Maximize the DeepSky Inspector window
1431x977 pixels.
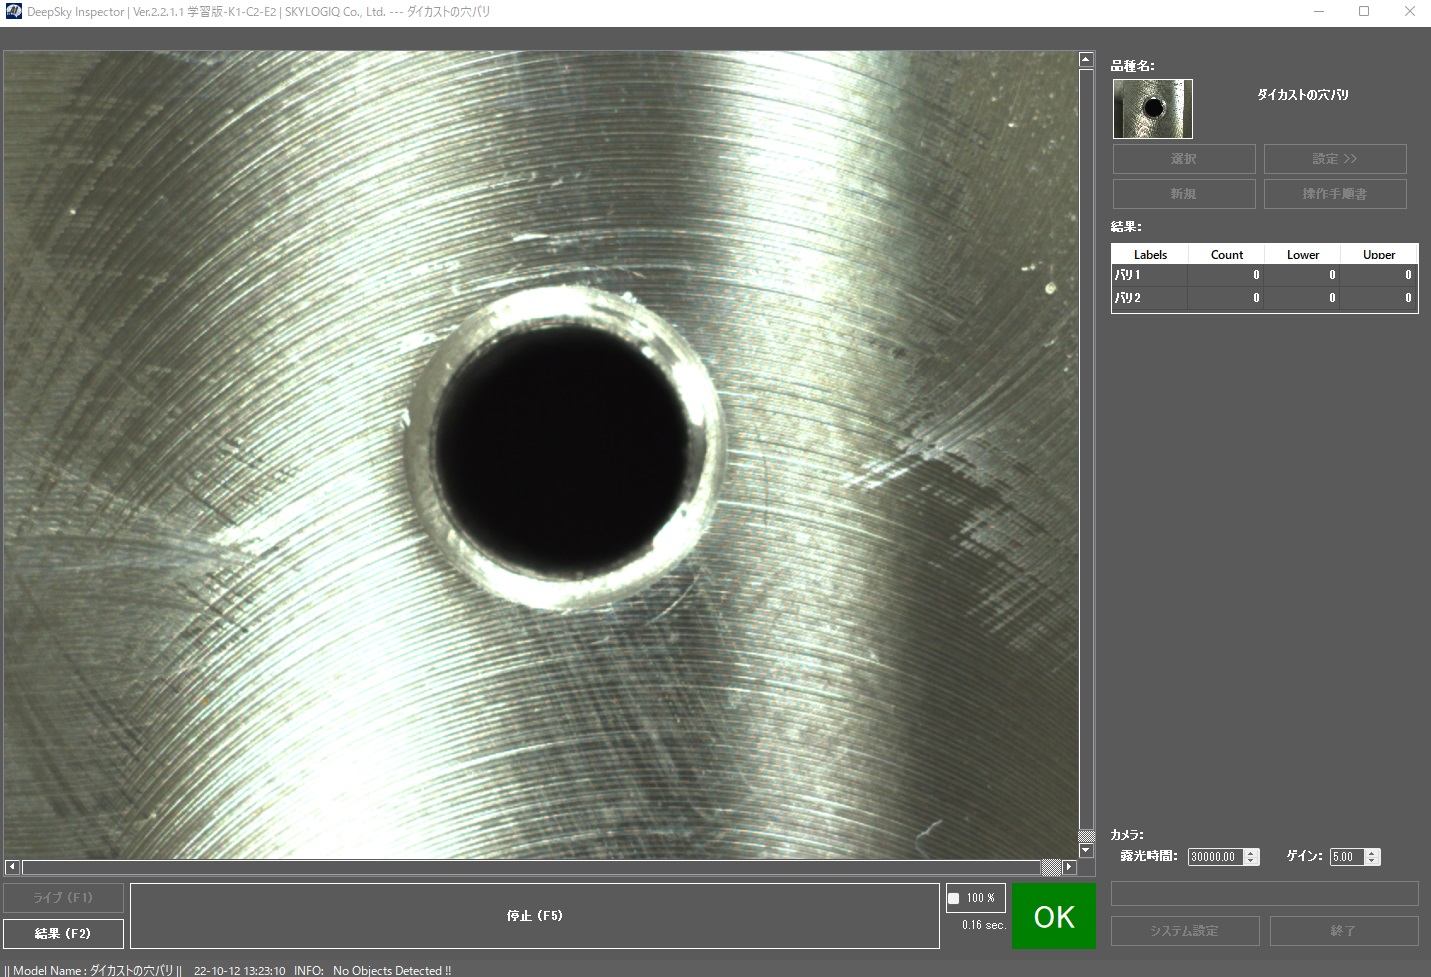[x=1364, y=12]
